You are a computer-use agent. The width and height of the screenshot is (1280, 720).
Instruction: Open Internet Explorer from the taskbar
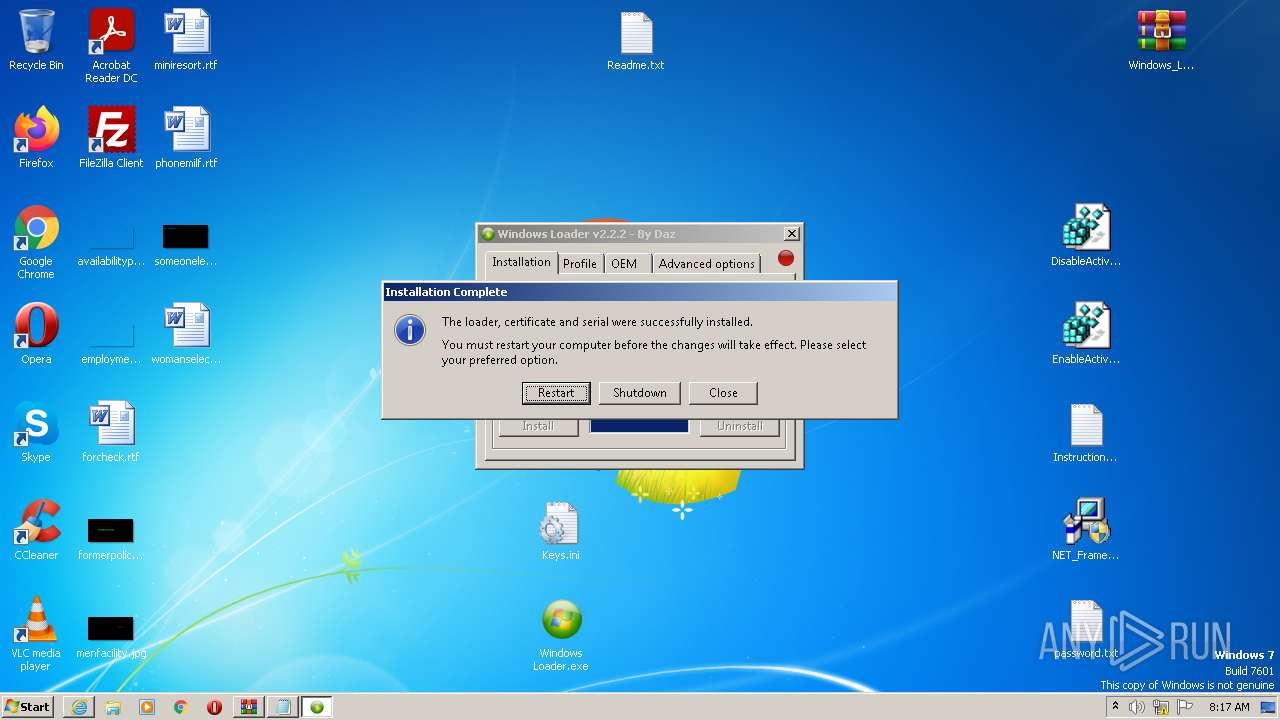pos(79,707)
